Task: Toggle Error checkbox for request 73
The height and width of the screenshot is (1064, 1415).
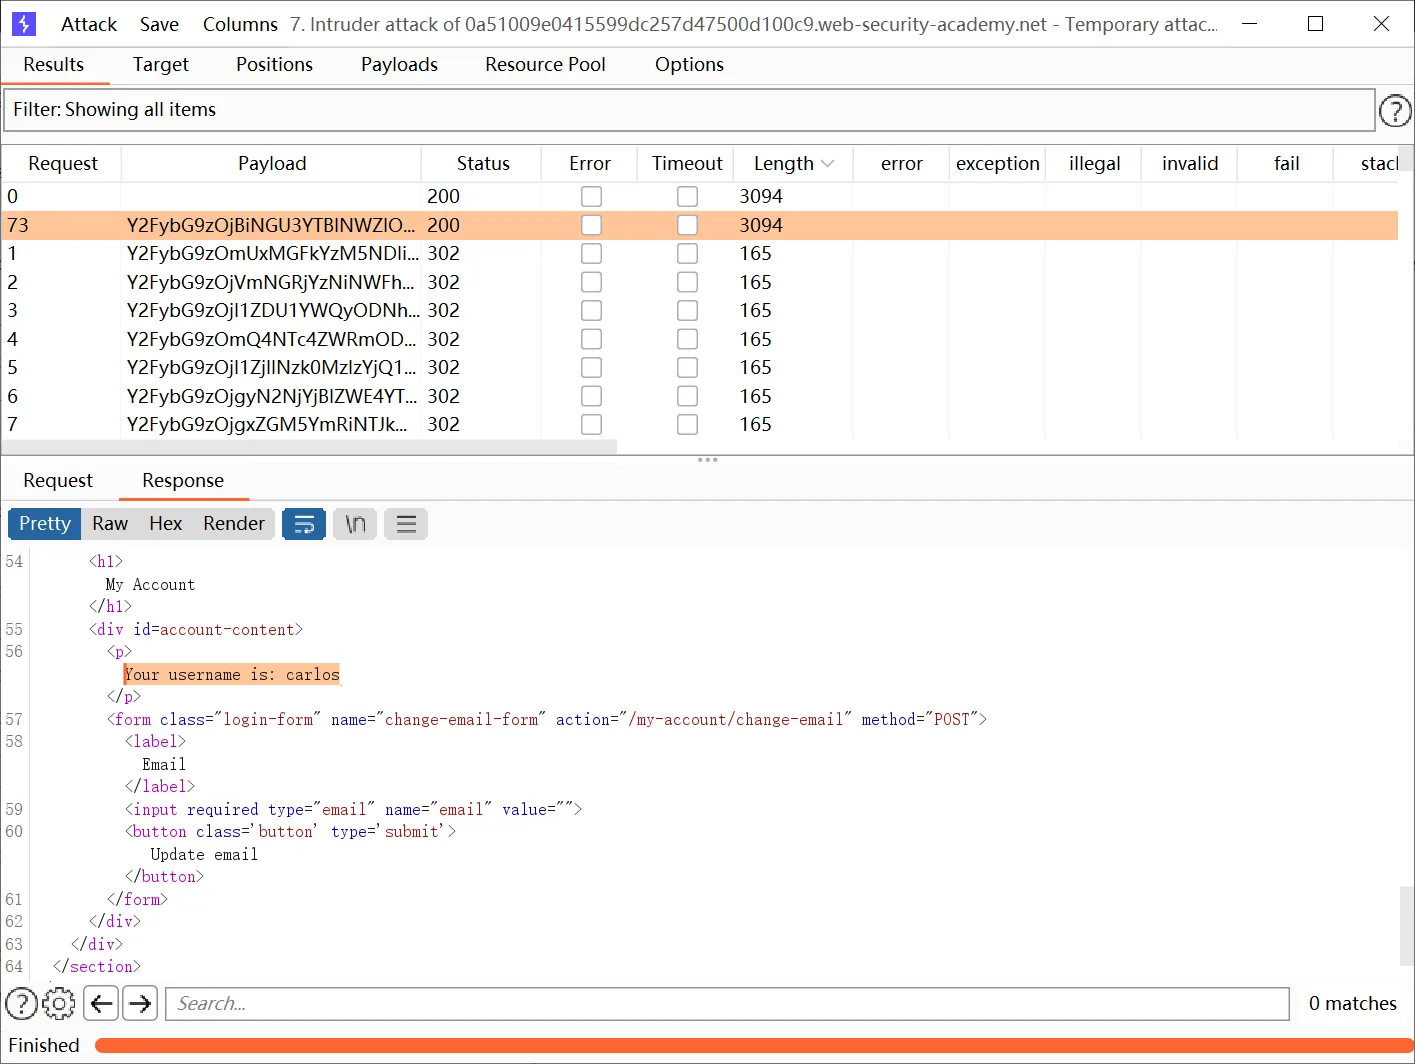Action: pos(591,225)
